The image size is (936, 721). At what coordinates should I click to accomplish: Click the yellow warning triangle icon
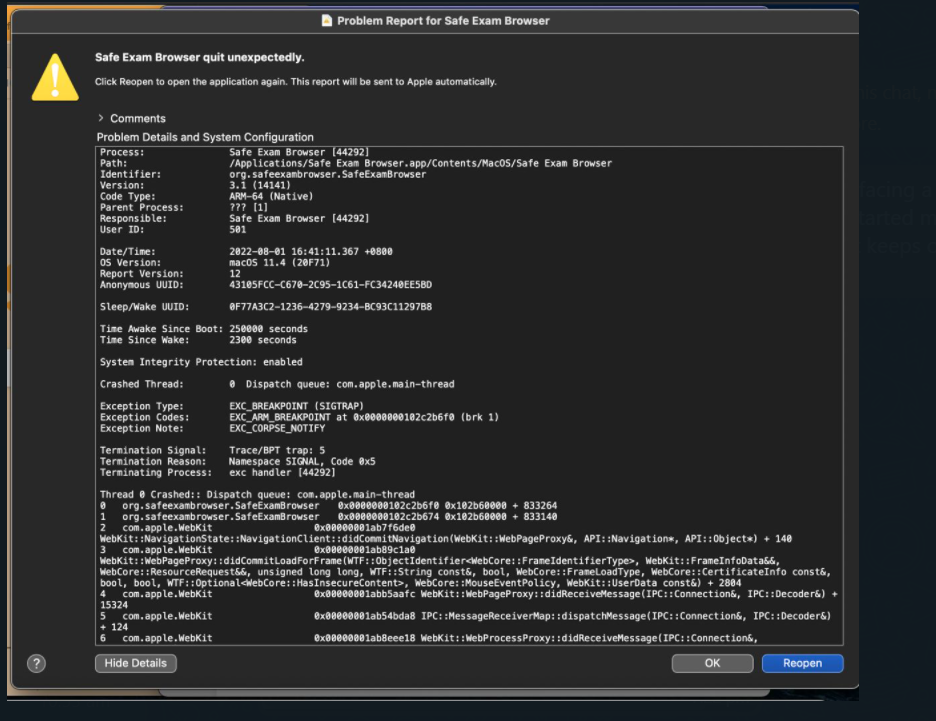pos(55,78)
